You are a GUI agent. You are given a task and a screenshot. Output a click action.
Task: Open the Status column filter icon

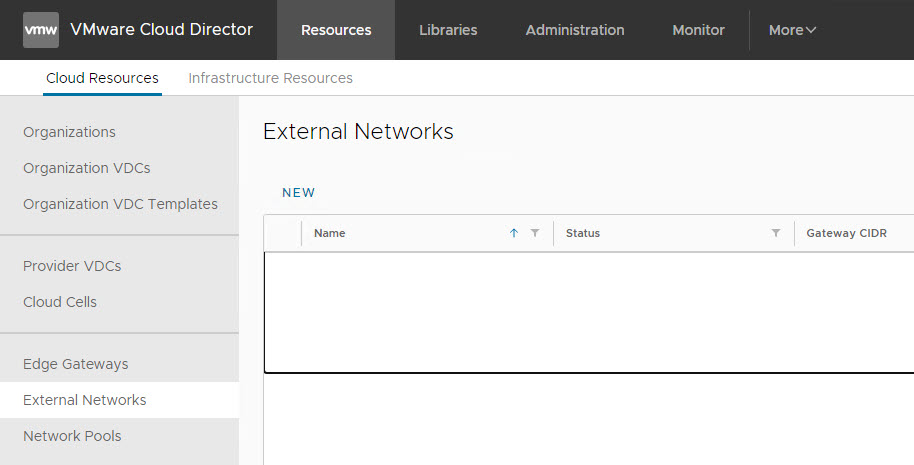coord(776,233)
